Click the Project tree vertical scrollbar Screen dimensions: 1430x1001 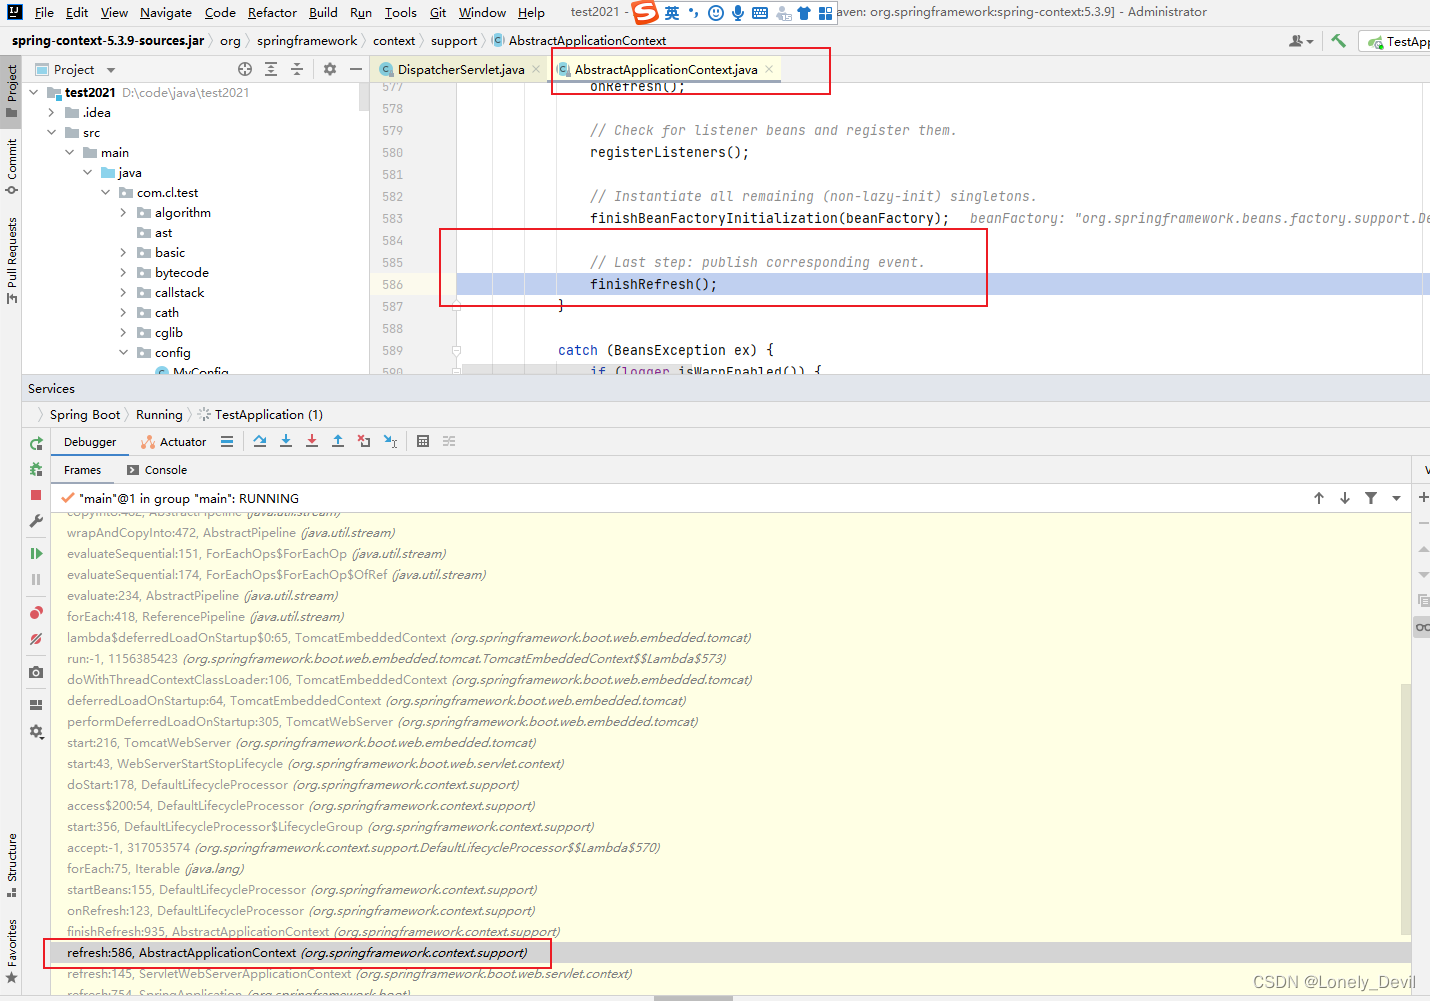[363, 97]
